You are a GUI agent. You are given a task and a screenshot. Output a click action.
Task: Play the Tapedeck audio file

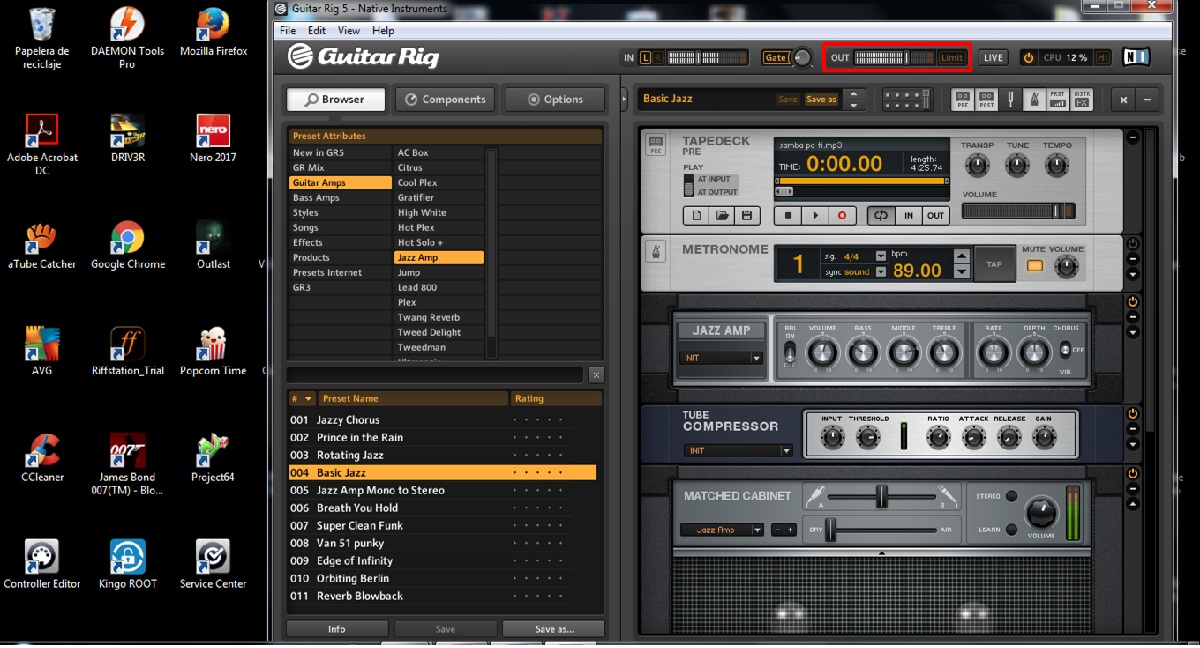[x=815, y=215]
